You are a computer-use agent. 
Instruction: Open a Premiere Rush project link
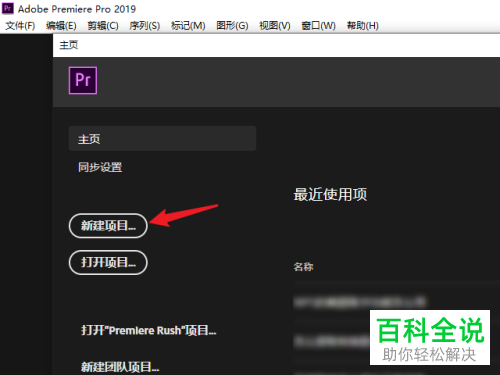click(149, 330)
